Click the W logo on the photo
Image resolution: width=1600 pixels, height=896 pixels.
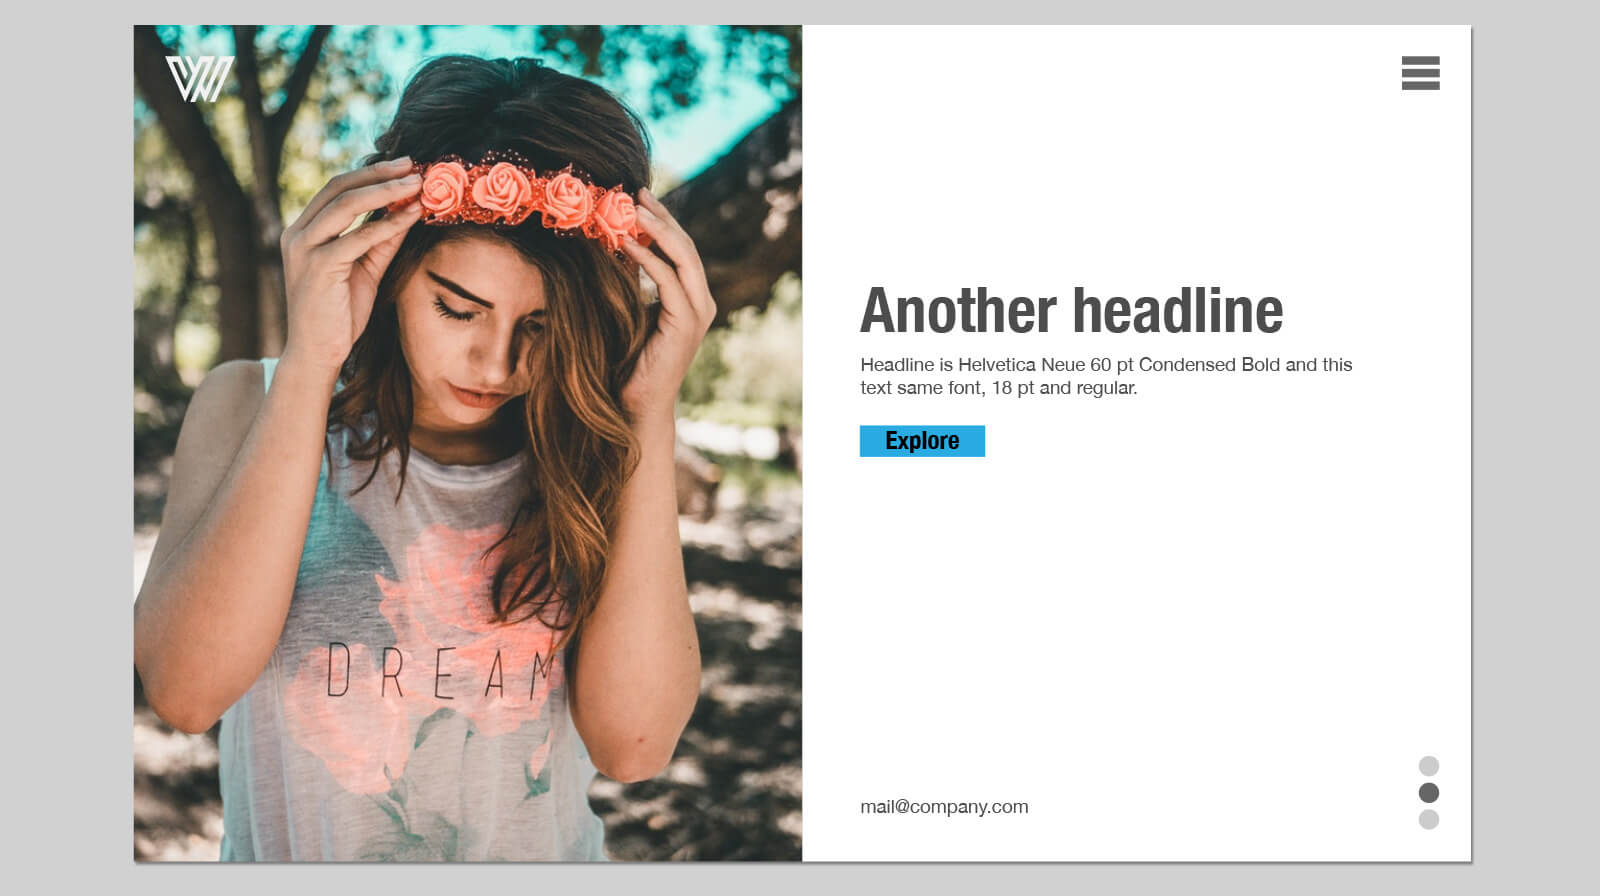click(200, 79)
